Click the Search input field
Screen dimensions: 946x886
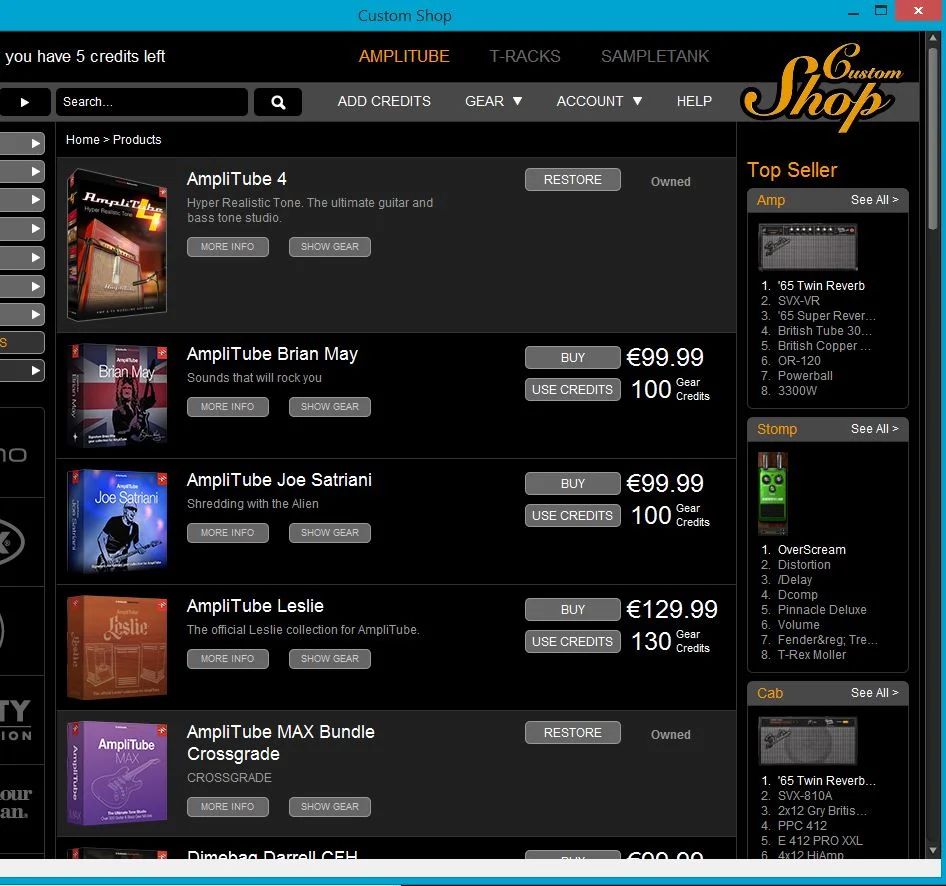click(151, 102)
